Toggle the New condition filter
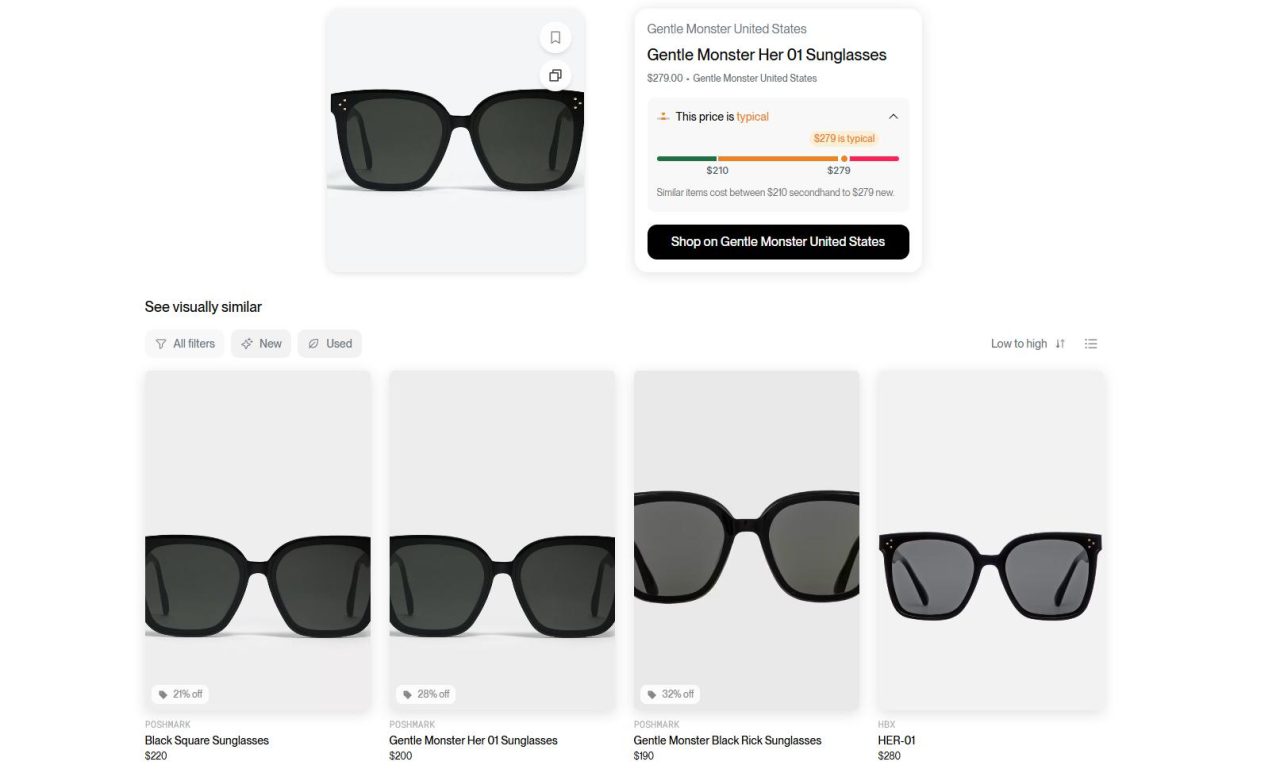This screenshot has height=773, width=1280. pos(261,344)
